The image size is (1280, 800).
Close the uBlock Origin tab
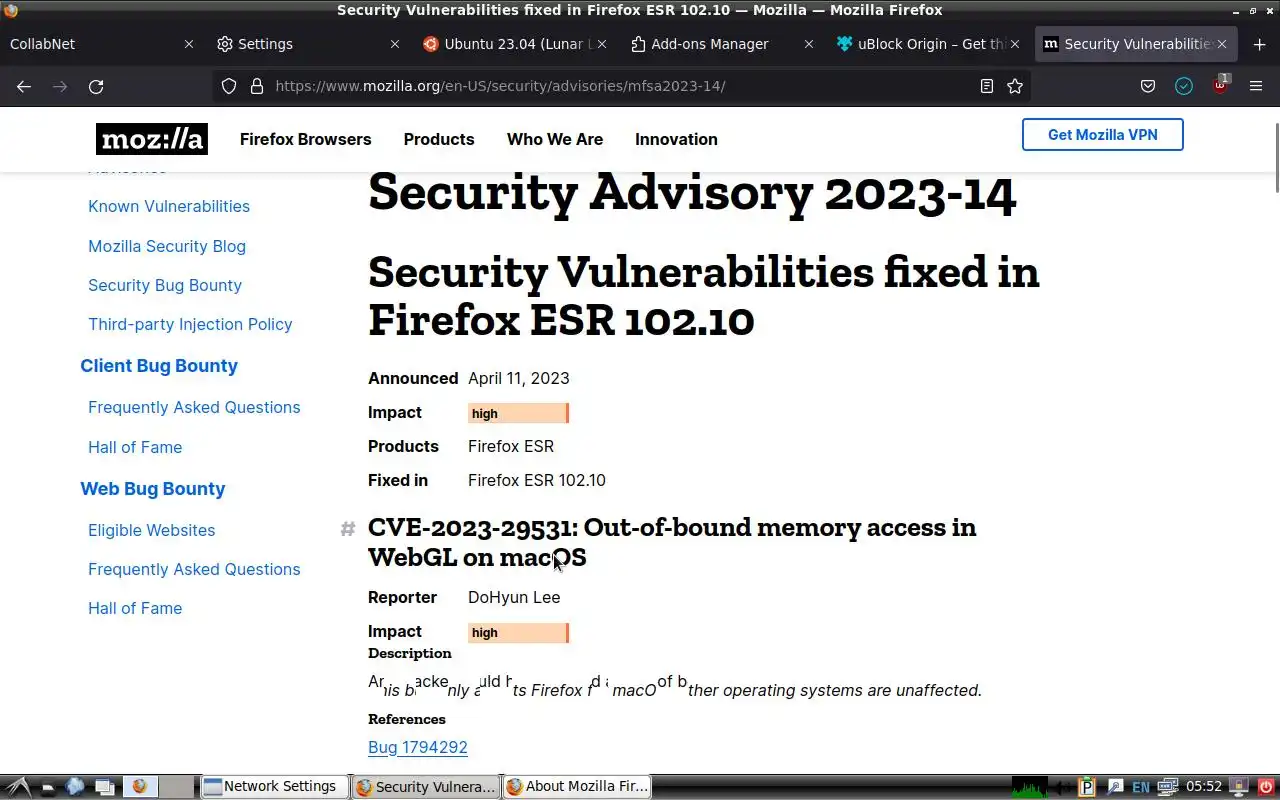pos(1015,44)
